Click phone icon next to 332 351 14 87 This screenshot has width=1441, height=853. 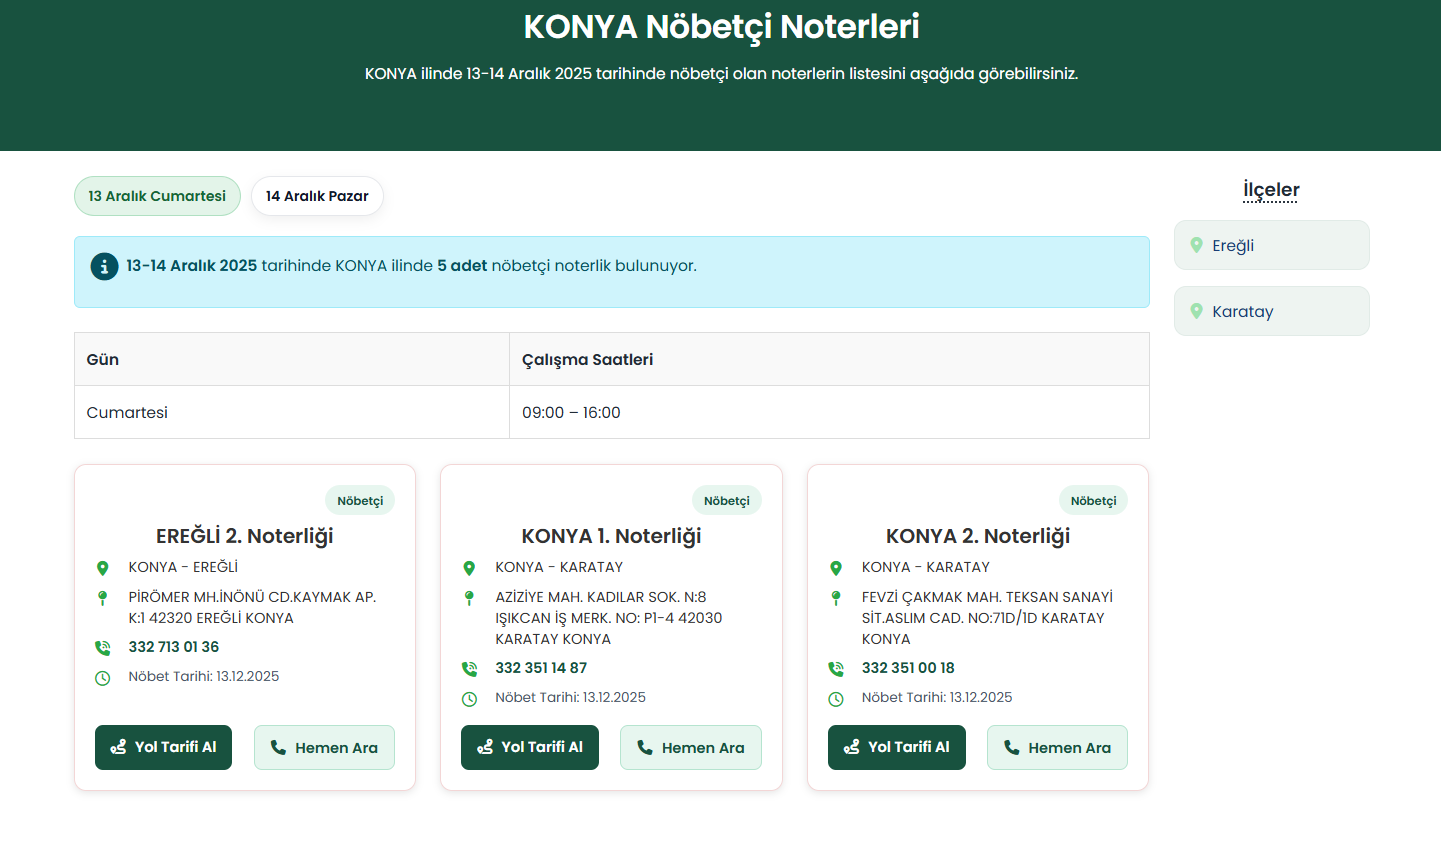click(469, 669)
